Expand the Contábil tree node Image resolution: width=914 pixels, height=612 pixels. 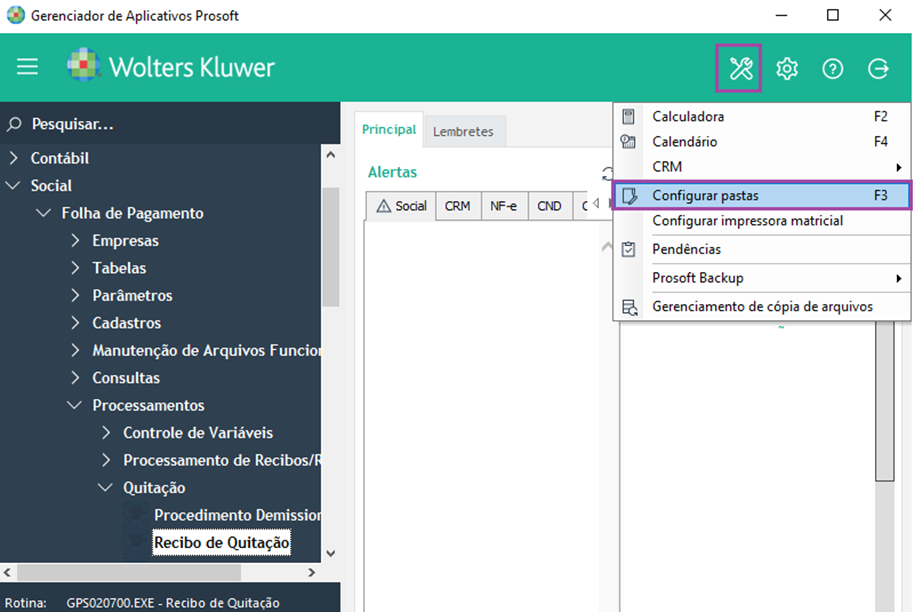[14, 157]
